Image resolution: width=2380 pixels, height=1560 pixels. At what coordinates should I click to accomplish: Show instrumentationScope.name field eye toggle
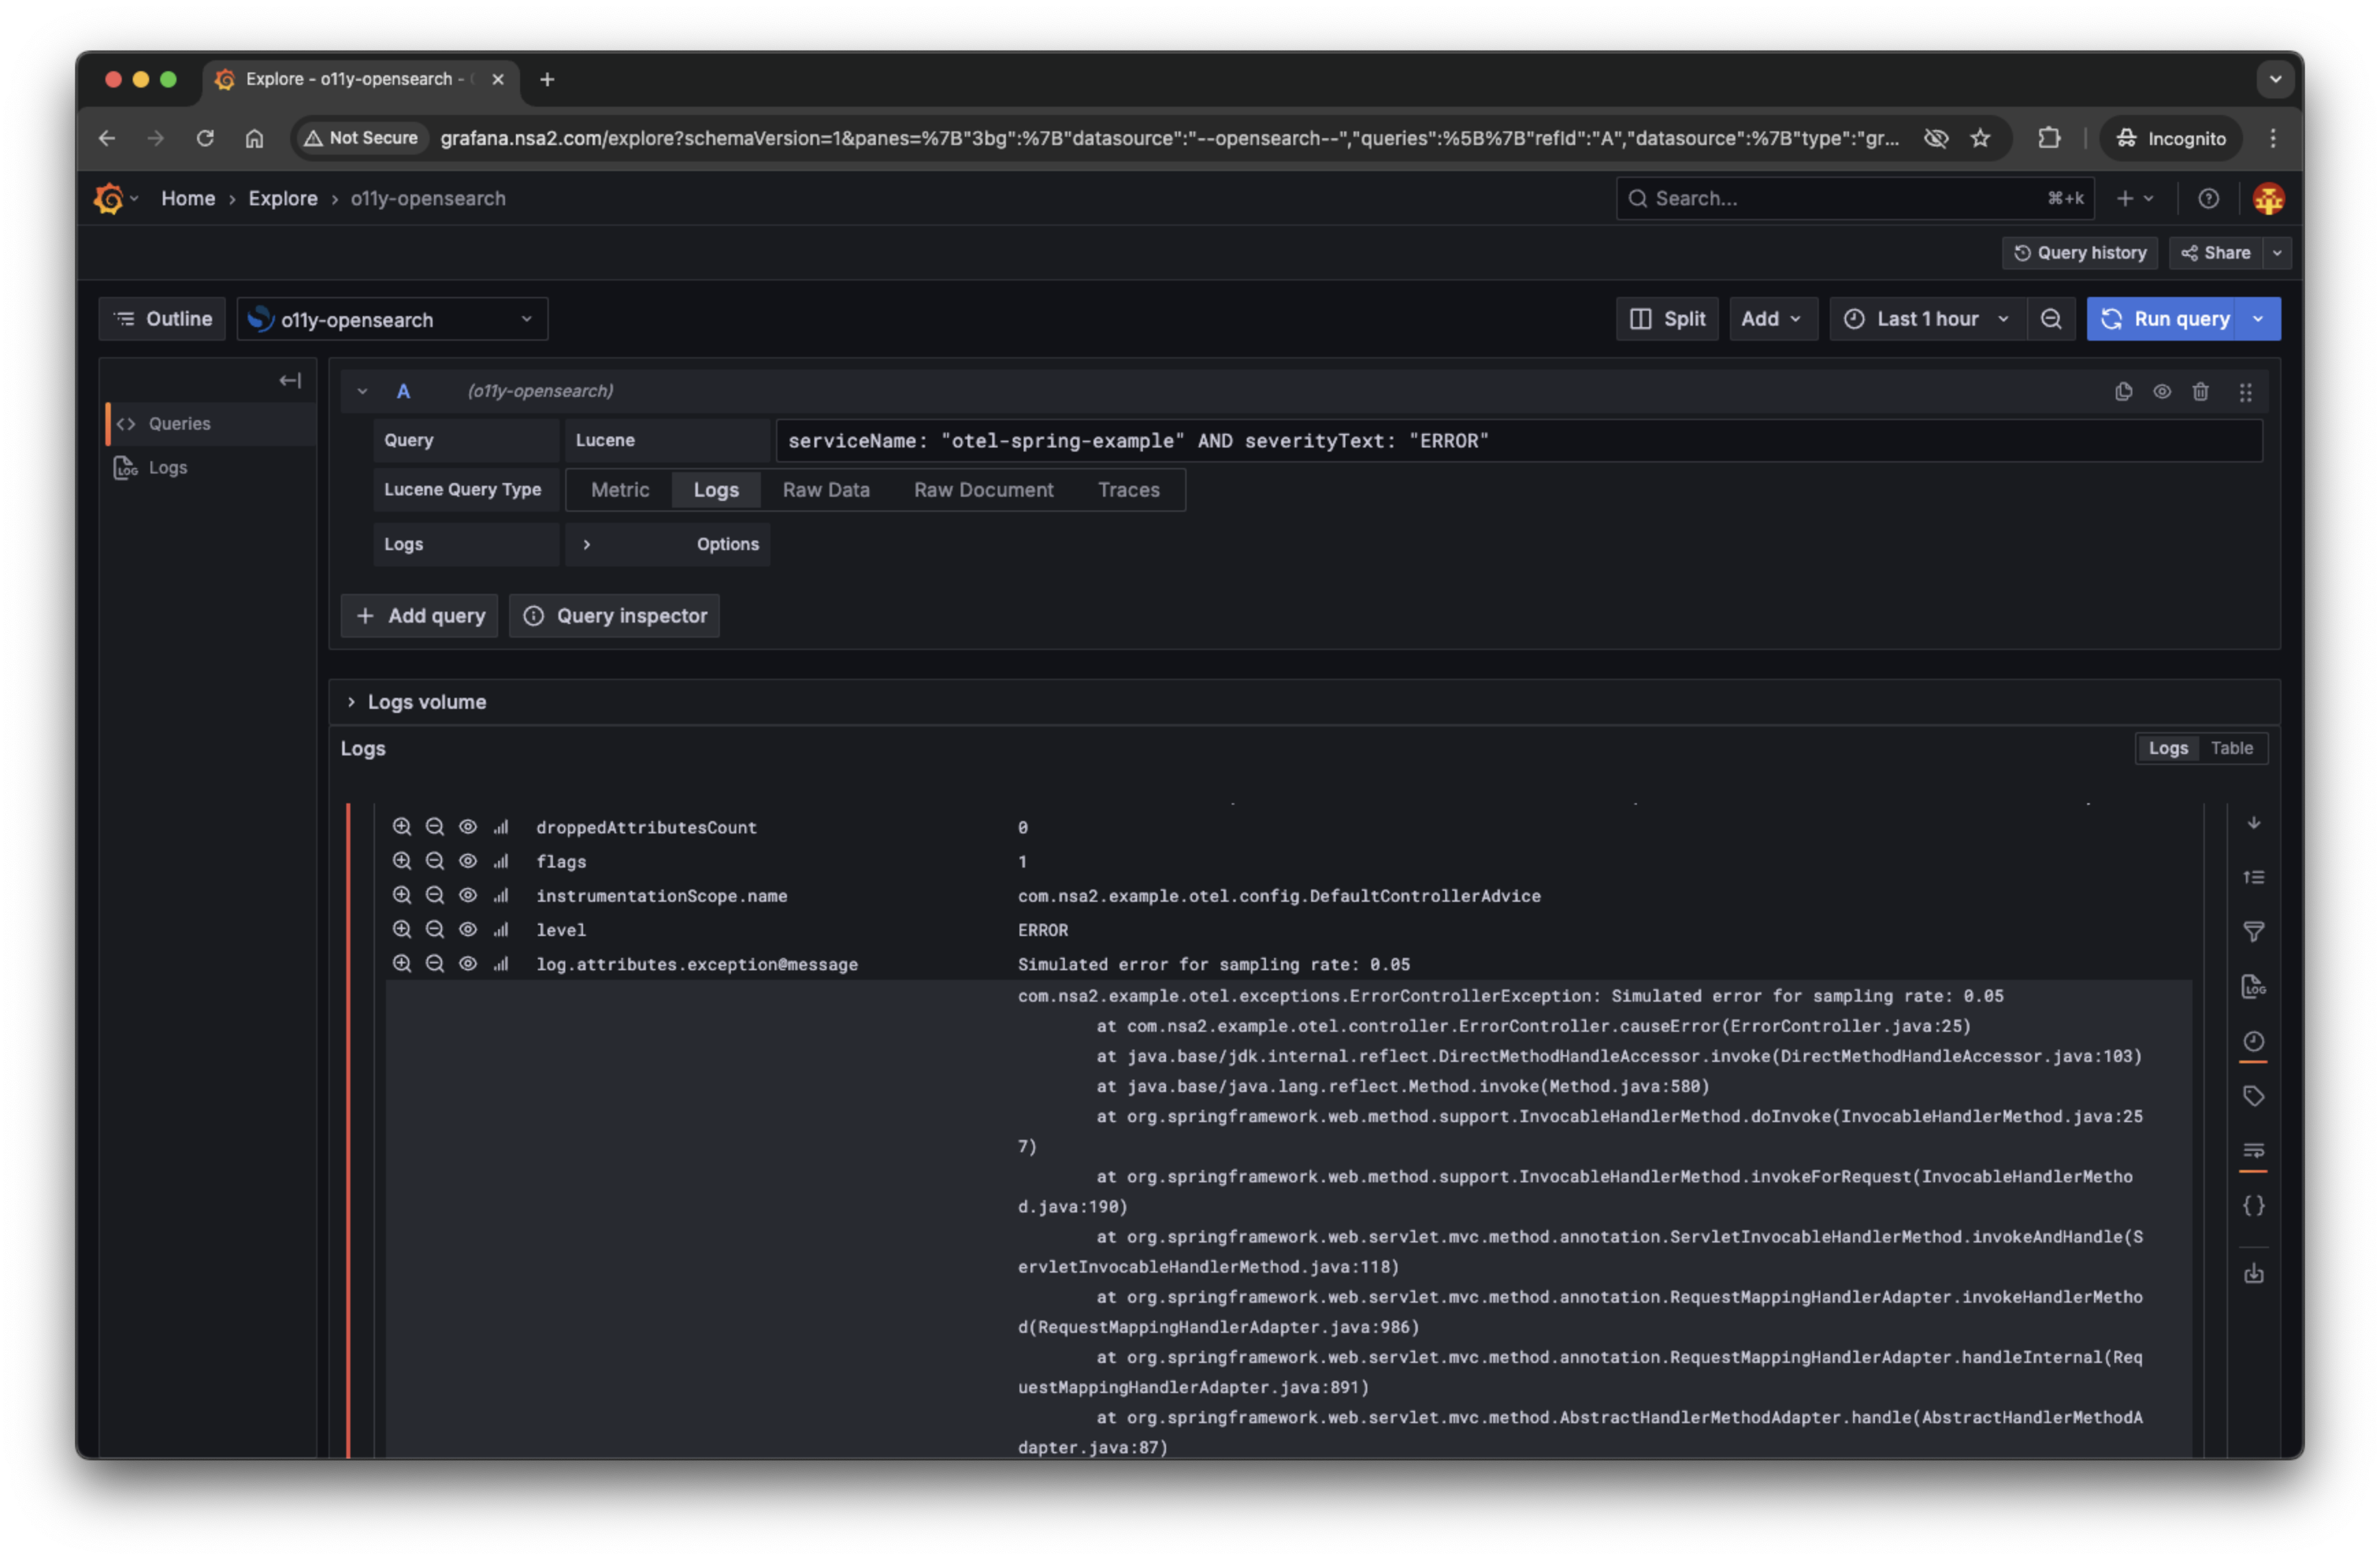(468, 895)
